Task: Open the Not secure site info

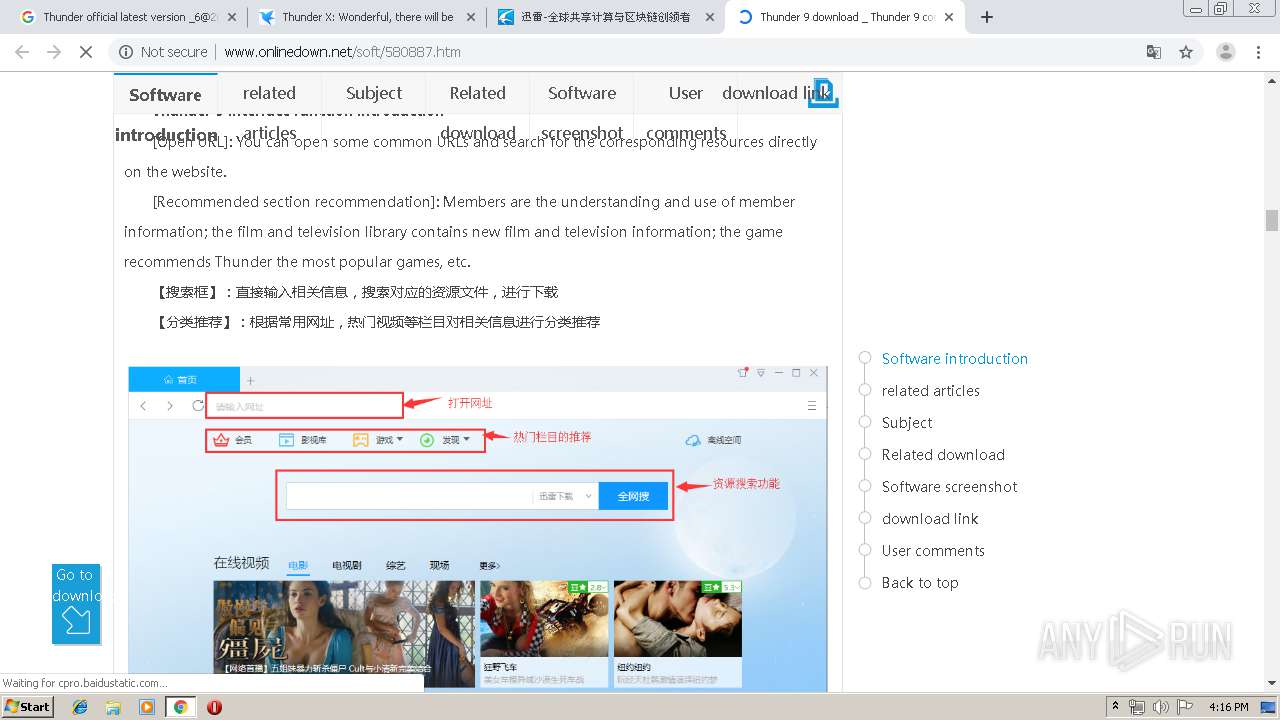Action: point(163,52)
